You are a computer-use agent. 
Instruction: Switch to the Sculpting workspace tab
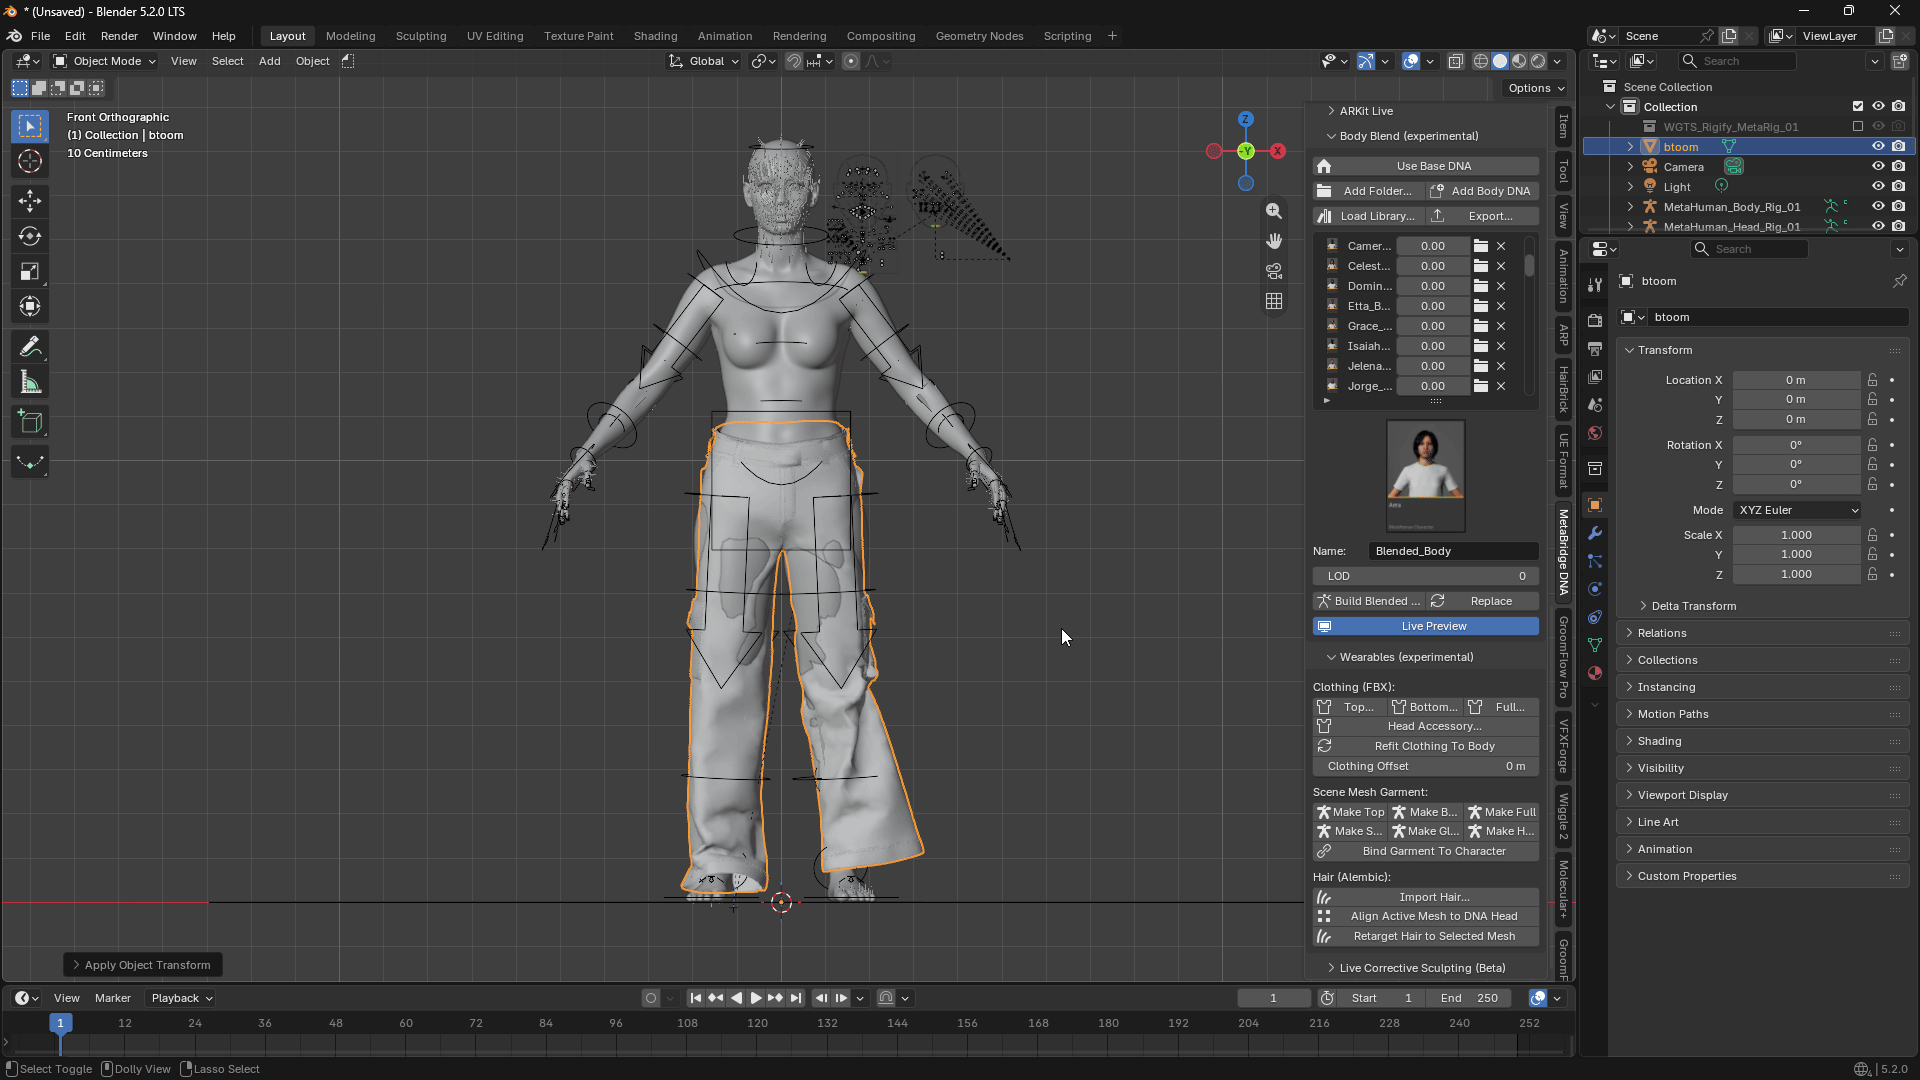pos(421,36)
